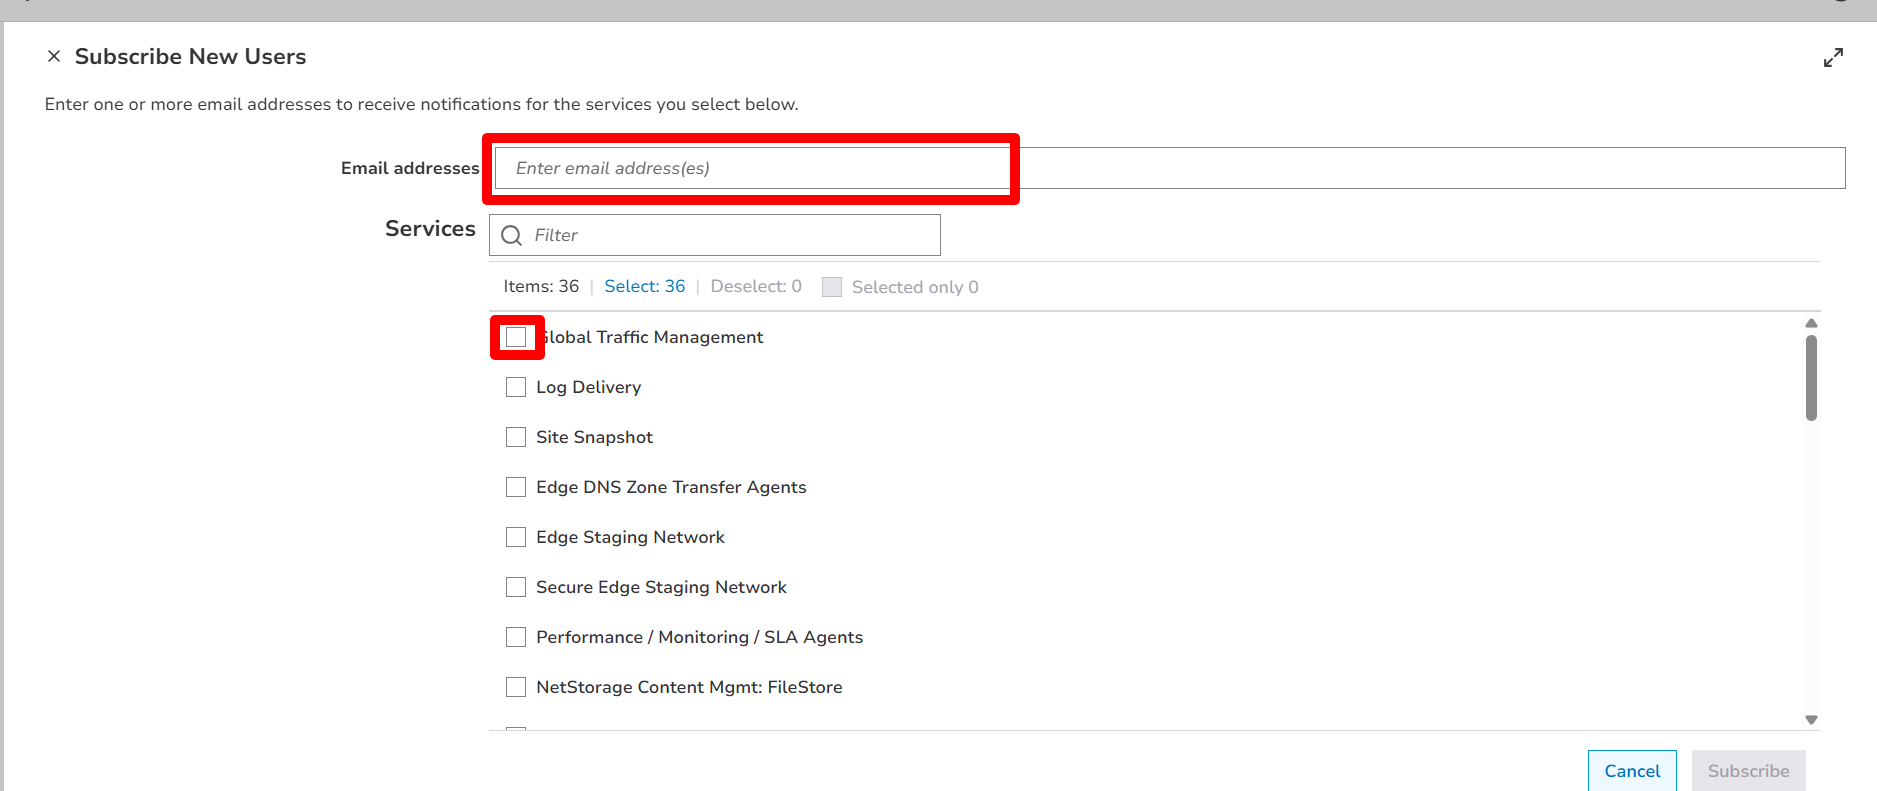Click the scroll up arrow in services list
Viewport: 1877px width, 791px height.
pyautogui.click(x=1811, y=323)
